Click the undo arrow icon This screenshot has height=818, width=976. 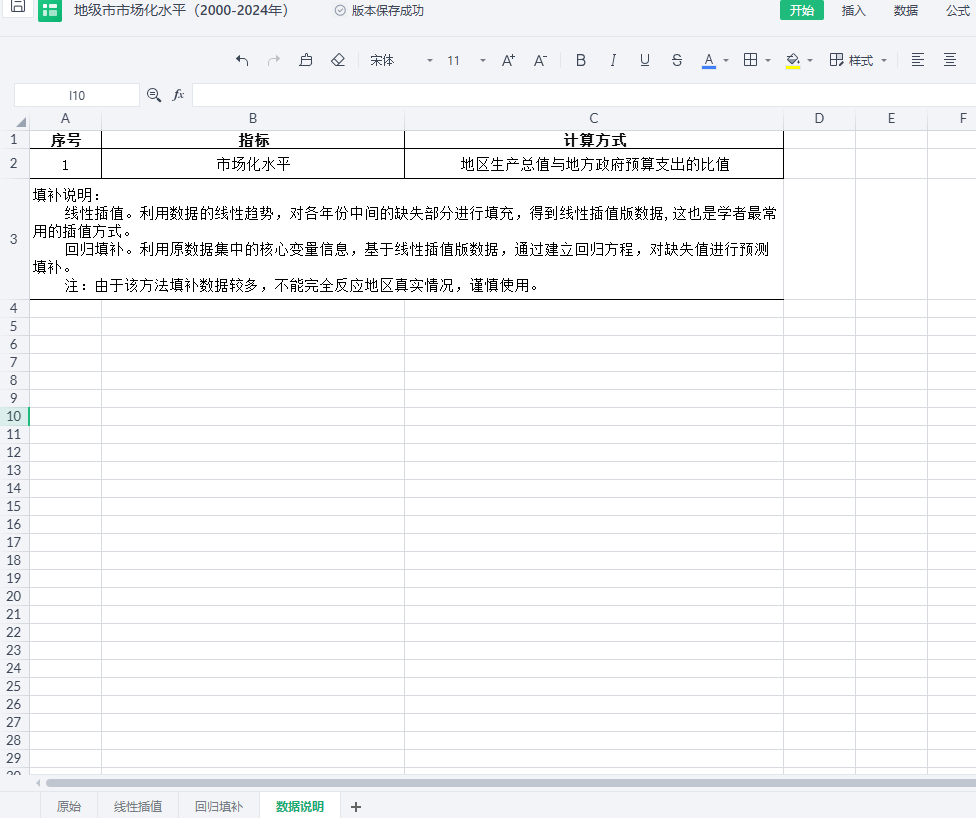tap(242, 60)
